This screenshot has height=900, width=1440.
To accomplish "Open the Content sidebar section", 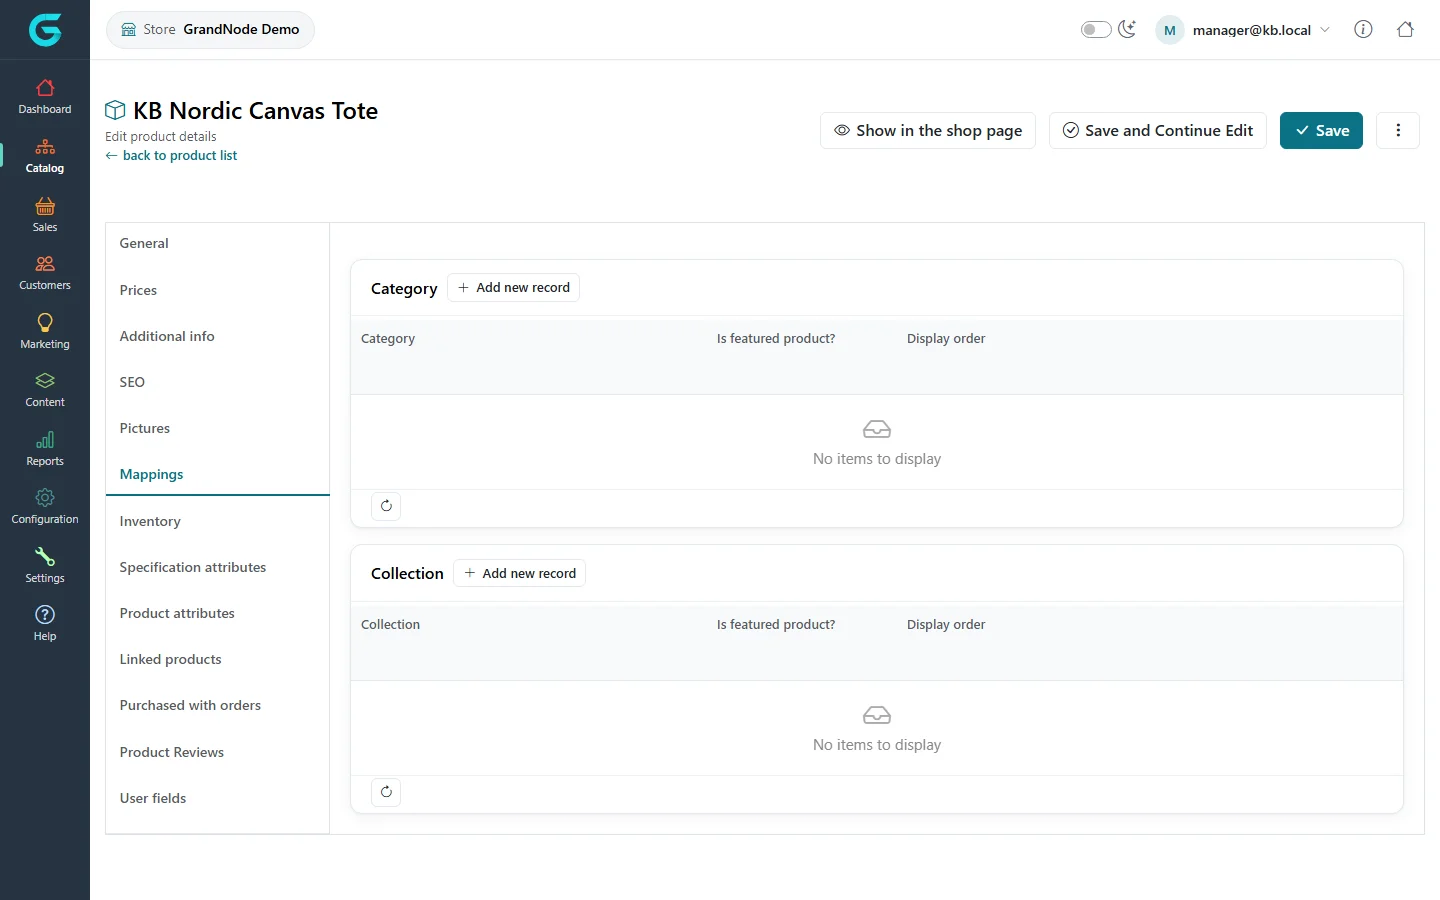I will [x=45, y=390].
